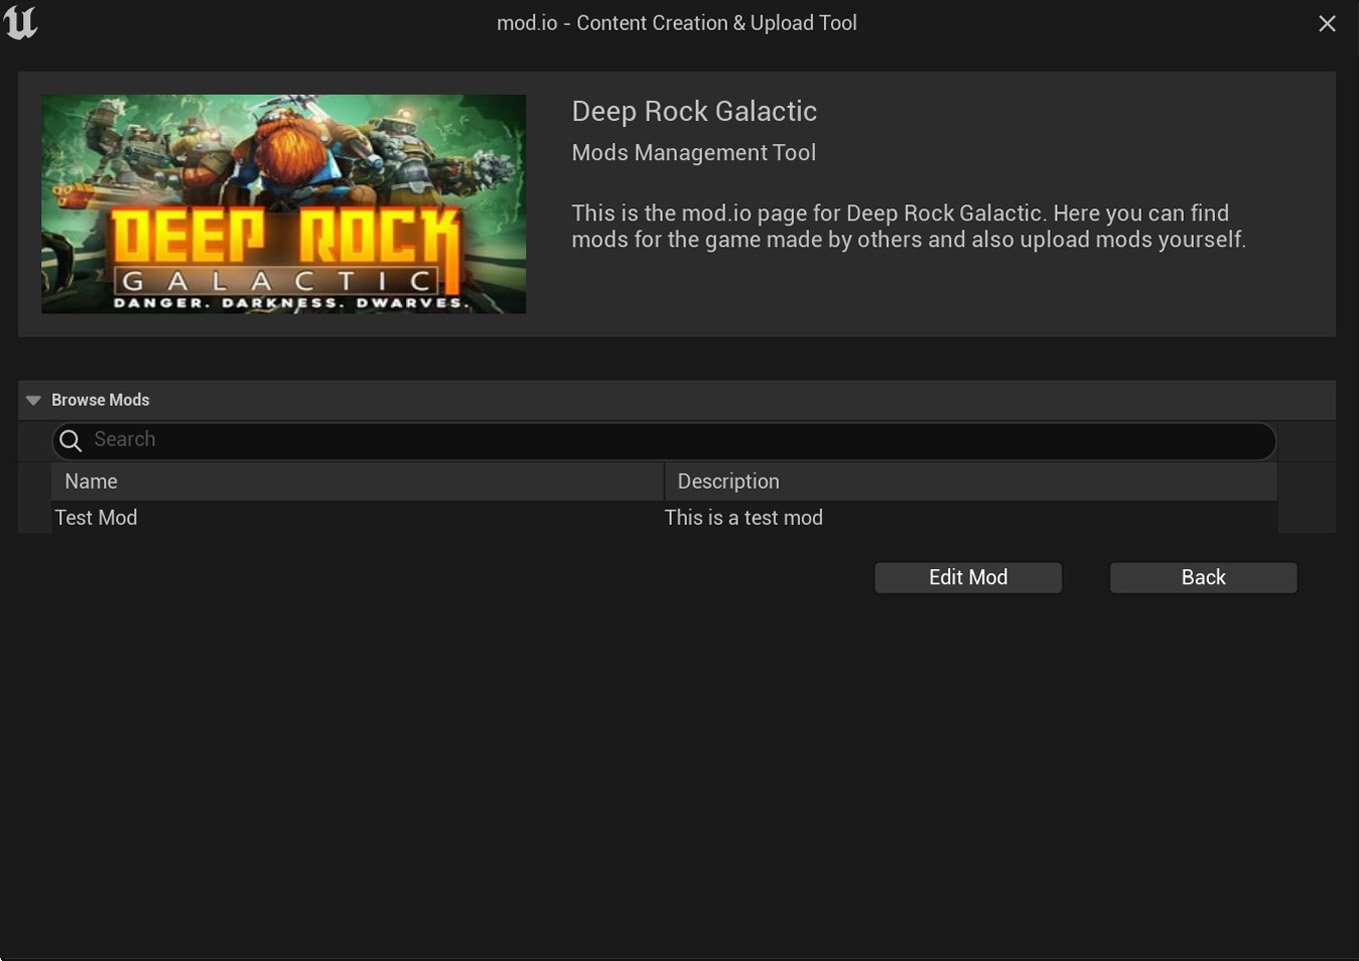Click the Browse Mods header label
The width and height of the screenshot is (1359, 961).
pyautogui.click(x=100, y=400)
